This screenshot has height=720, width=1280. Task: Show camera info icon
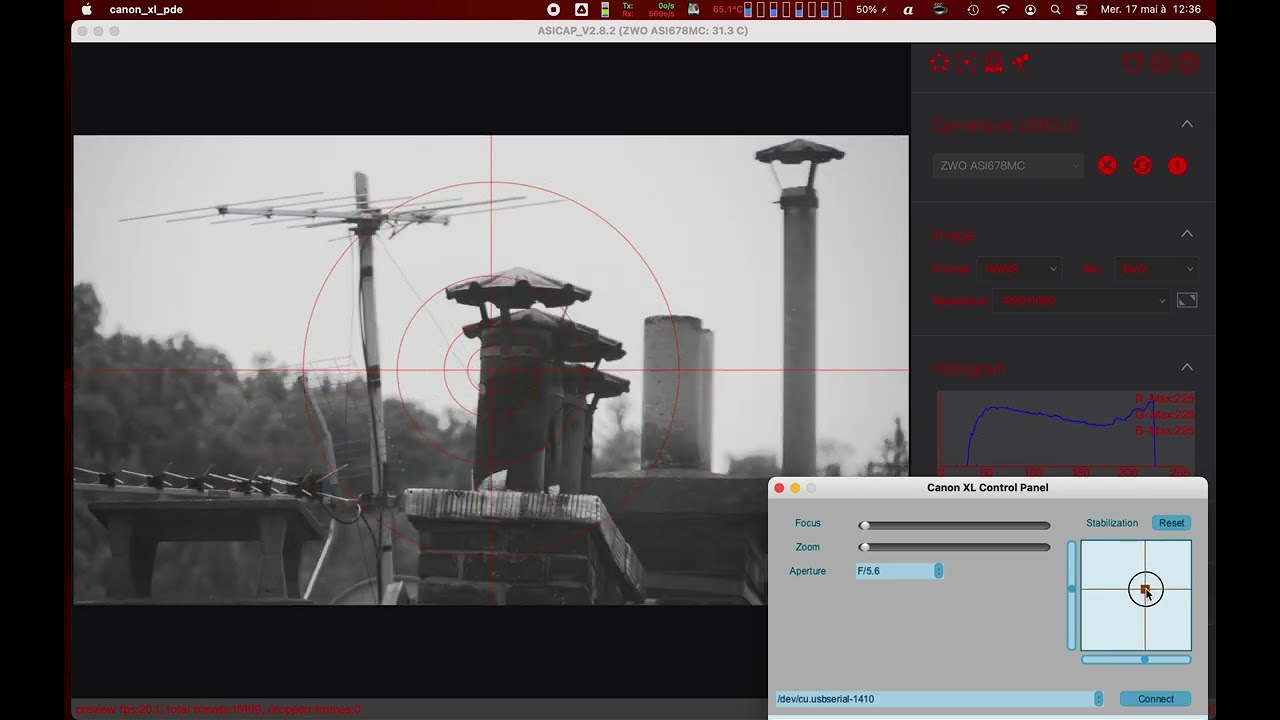pos(1177,166)
